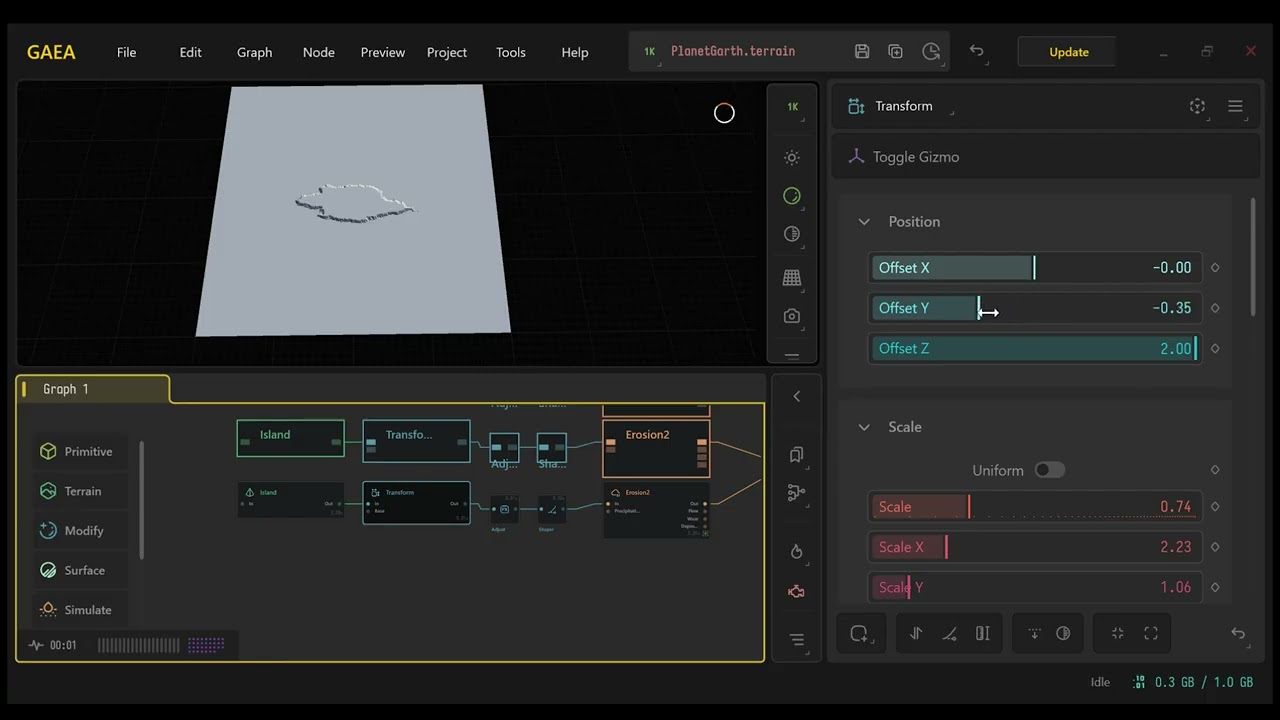Click the keyframe diamond next to Offset X

pyautogui.click(x=1215, y=268)
